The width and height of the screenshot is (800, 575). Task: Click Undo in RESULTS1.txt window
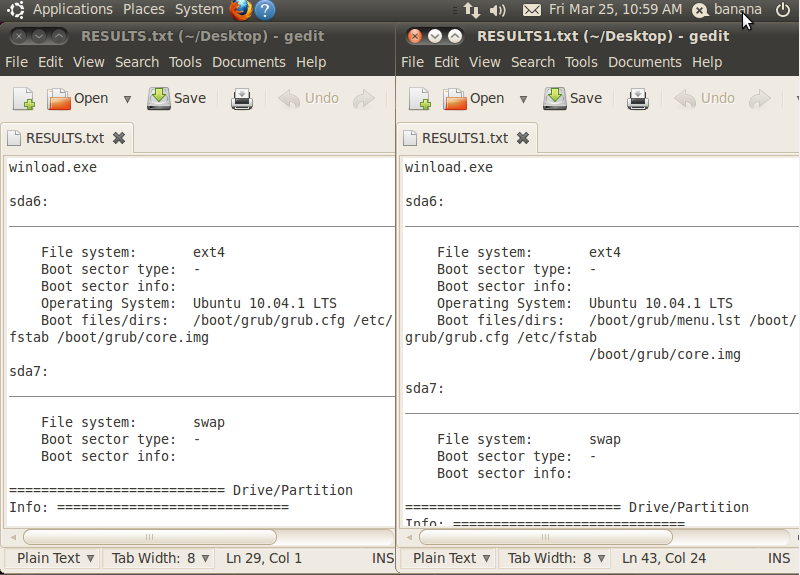pyautogui.click(x=705, y=98)
